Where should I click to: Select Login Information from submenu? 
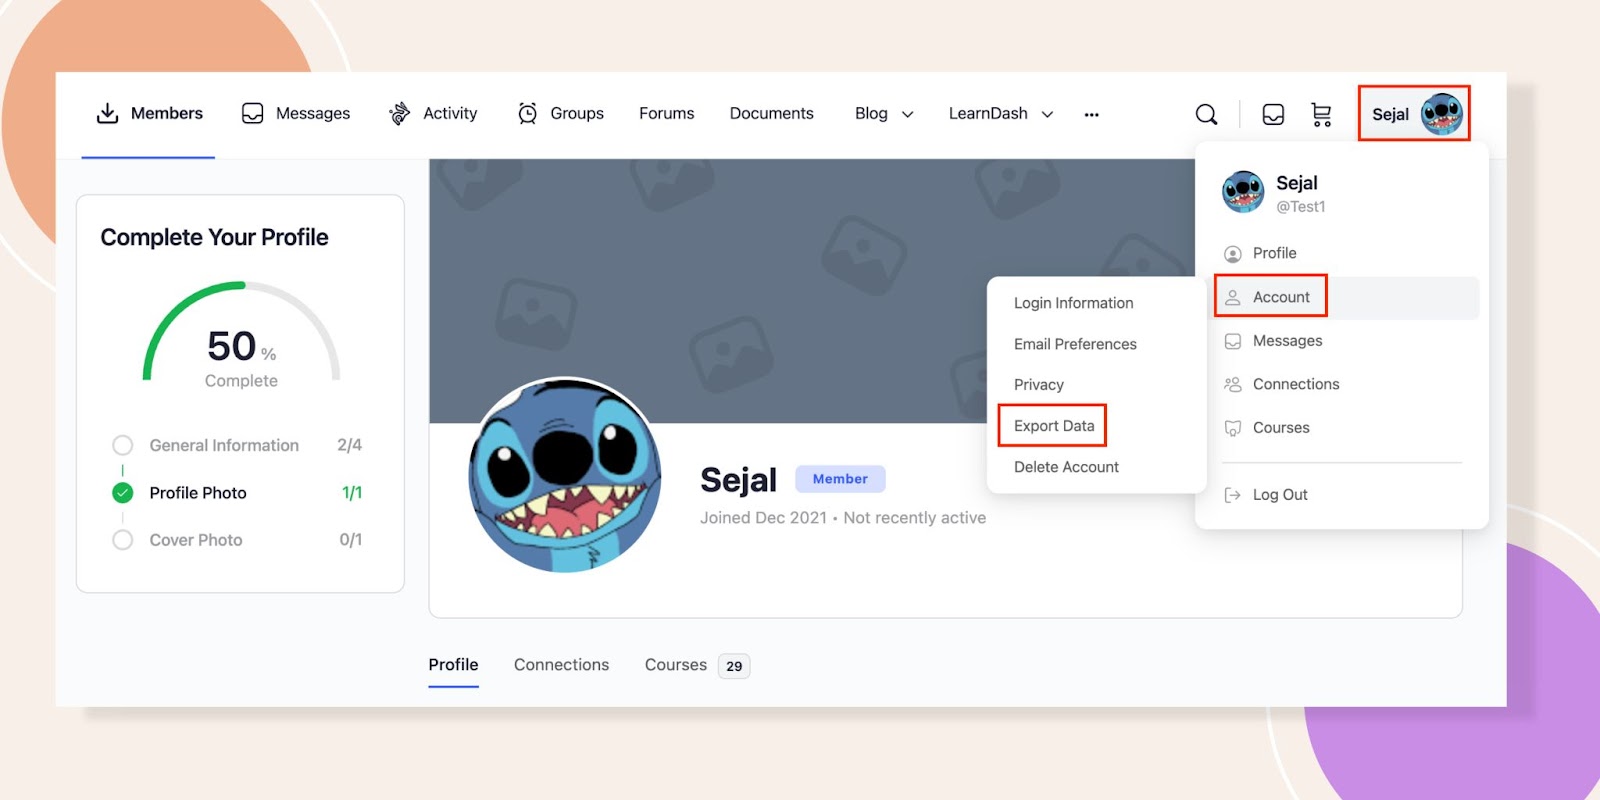1074,303
